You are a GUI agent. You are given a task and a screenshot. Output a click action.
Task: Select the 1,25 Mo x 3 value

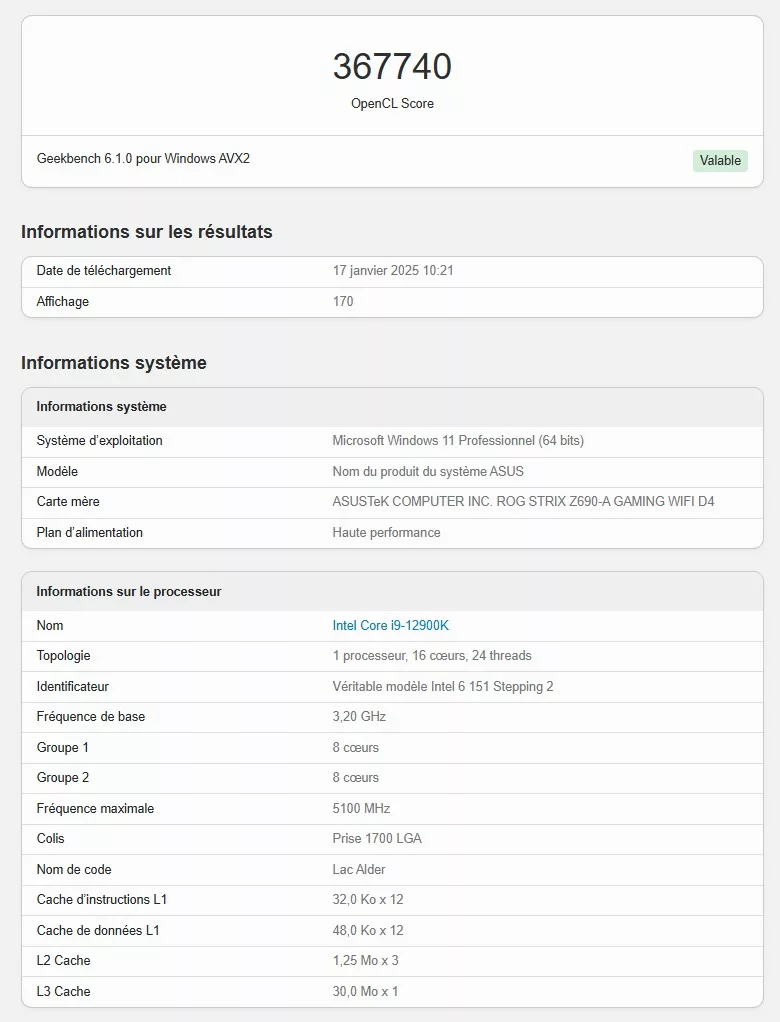pyautogui.click(x=366, y=961)
